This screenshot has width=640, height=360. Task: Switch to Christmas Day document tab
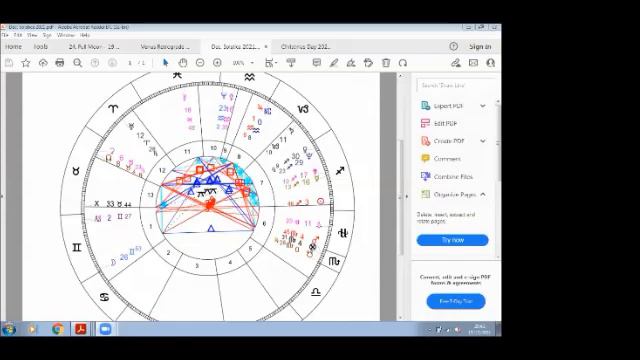(x=305, y=47)
